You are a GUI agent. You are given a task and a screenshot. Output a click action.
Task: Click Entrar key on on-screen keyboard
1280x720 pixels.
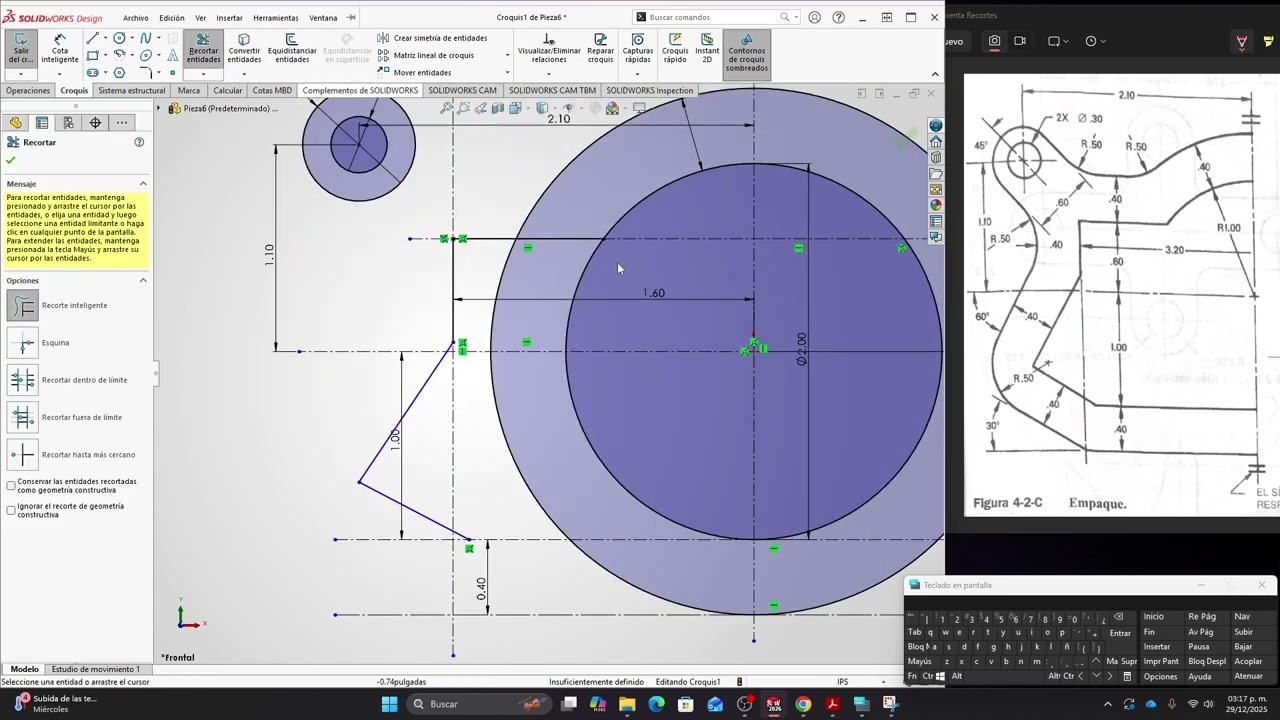[x=1120, y=632]
